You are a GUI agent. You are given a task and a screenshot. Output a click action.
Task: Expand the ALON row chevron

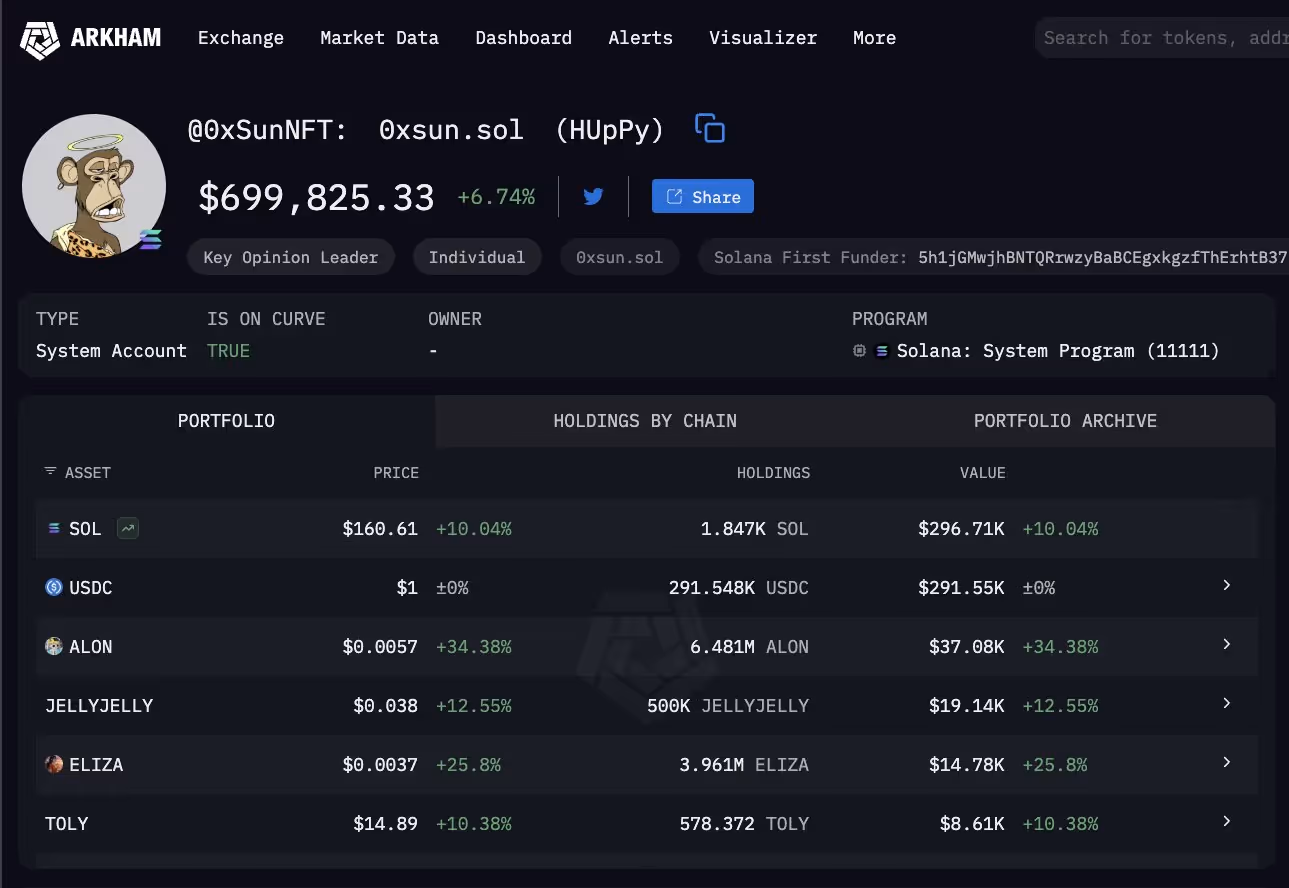point(1227,644)
